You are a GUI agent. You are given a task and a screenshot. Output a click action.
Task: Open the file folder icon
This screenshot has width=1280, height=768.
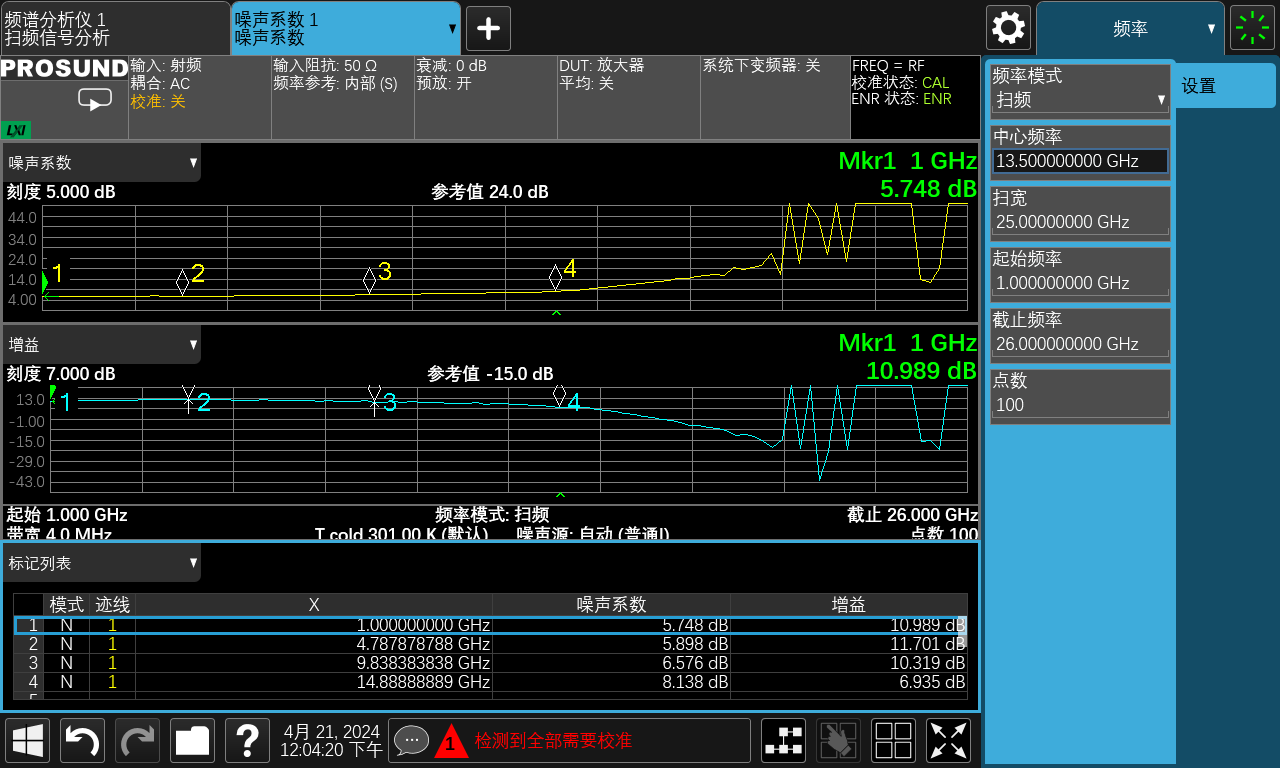[x=192, y=741]
